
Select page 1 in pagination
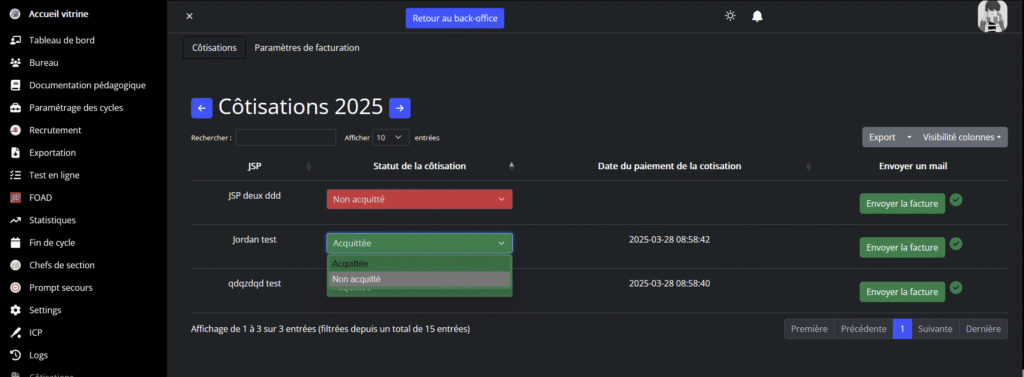click(902, 329)
